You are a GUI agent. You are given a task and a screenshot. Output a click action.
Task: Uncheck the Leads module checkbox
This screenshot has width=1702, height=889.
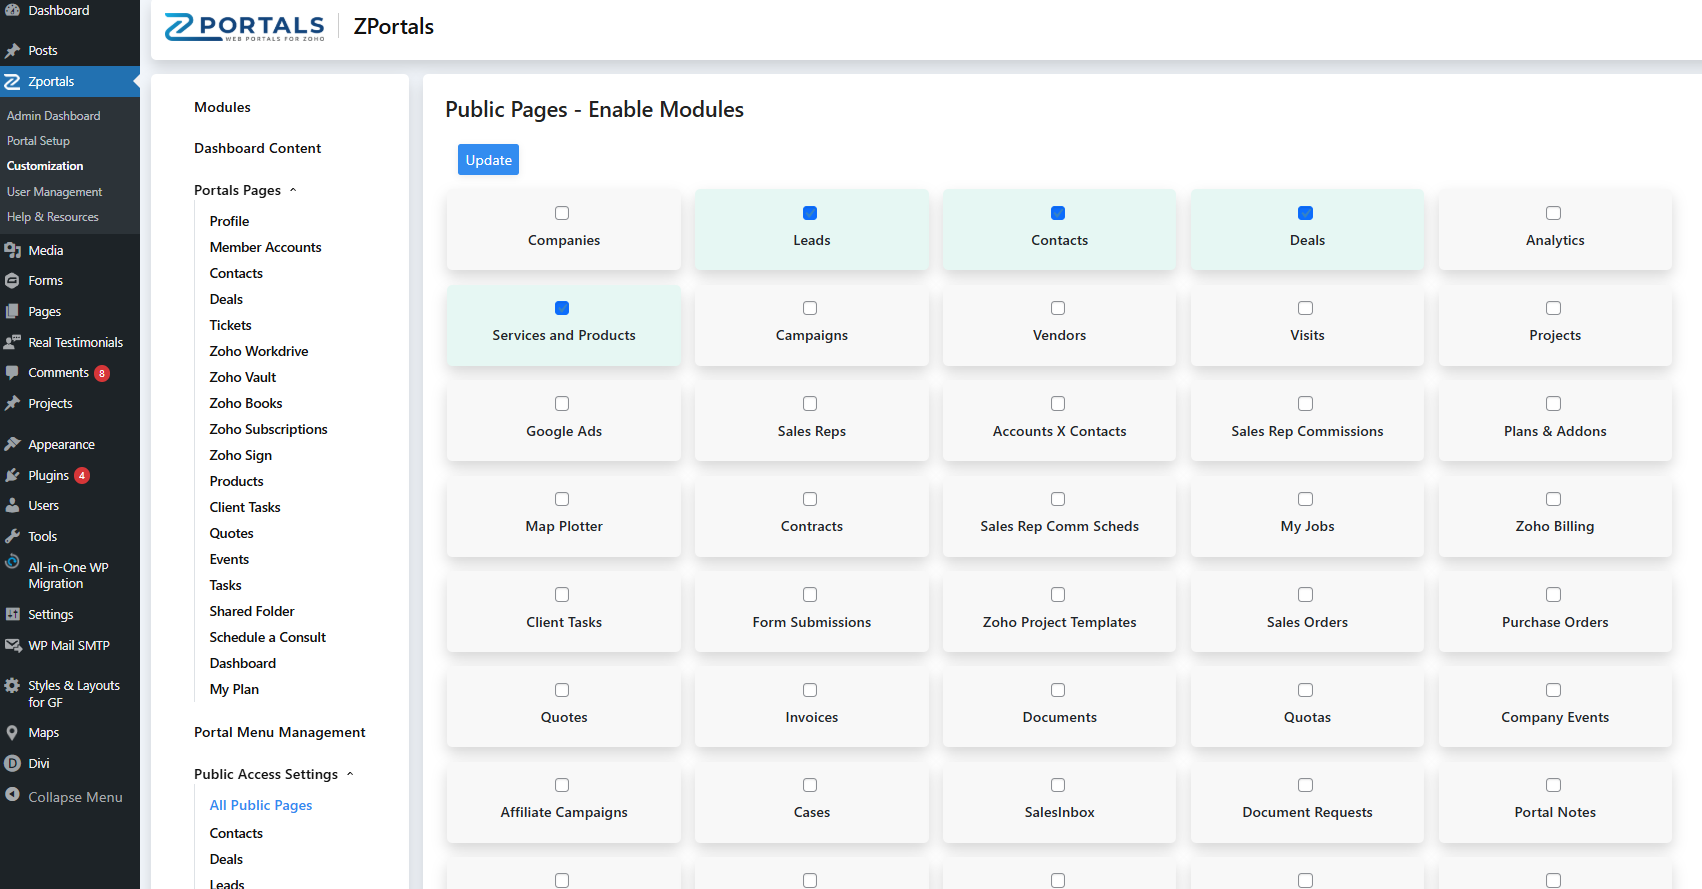tap(810, 213)
